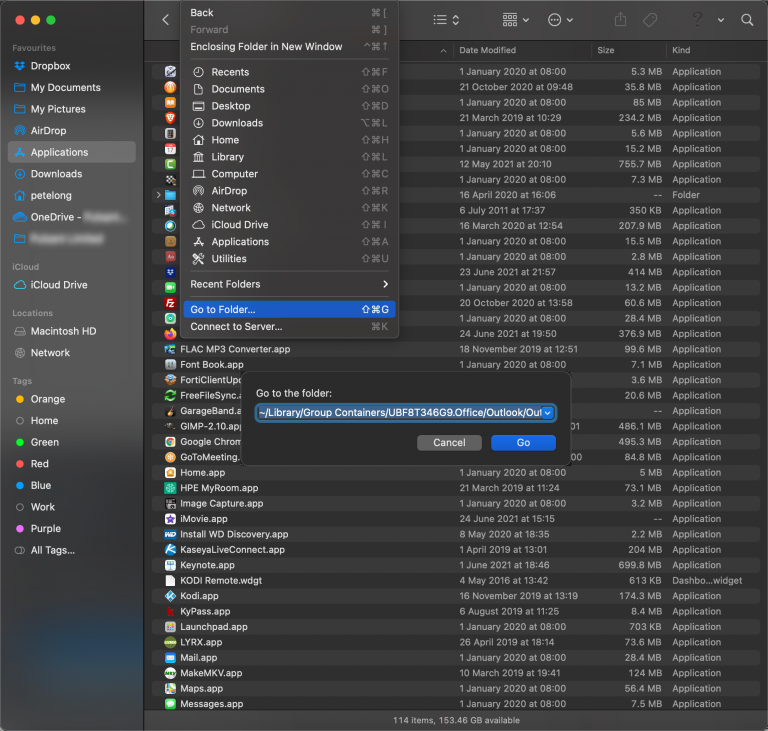Image resolution: width=768 pixels, height=731 pixels.
Task: Choose Utilities in the Go menu
Action: (289, 259)
